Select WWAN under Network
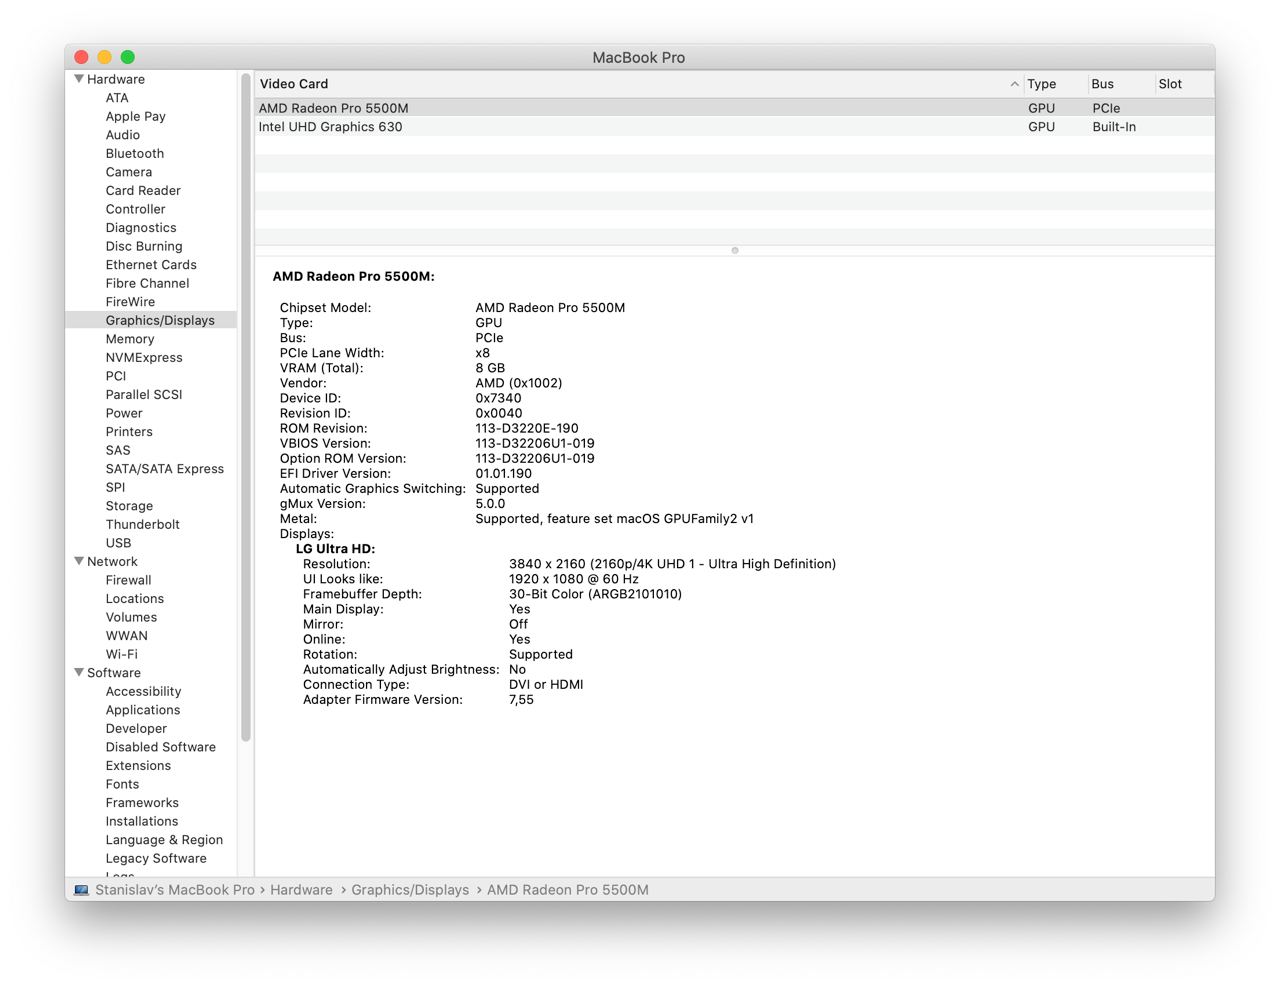The width and height of the screenshot is (1280, 987). click(127, 635)
